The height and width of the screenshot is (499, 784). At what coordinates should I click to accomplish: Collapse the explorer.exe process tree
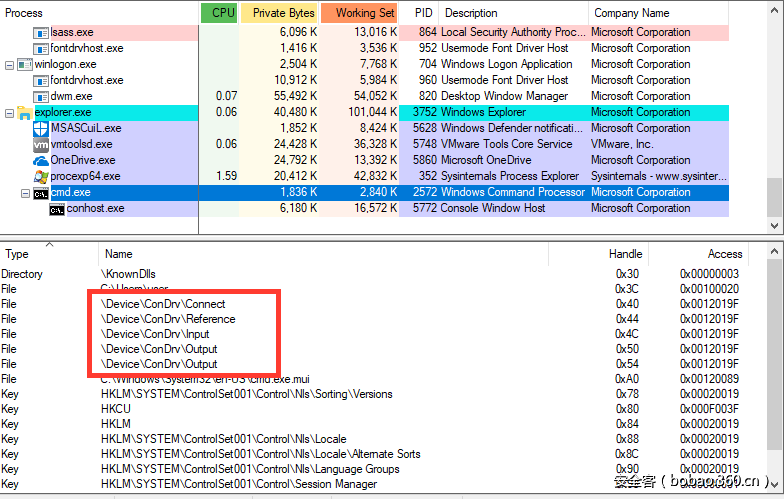[10, 112]
